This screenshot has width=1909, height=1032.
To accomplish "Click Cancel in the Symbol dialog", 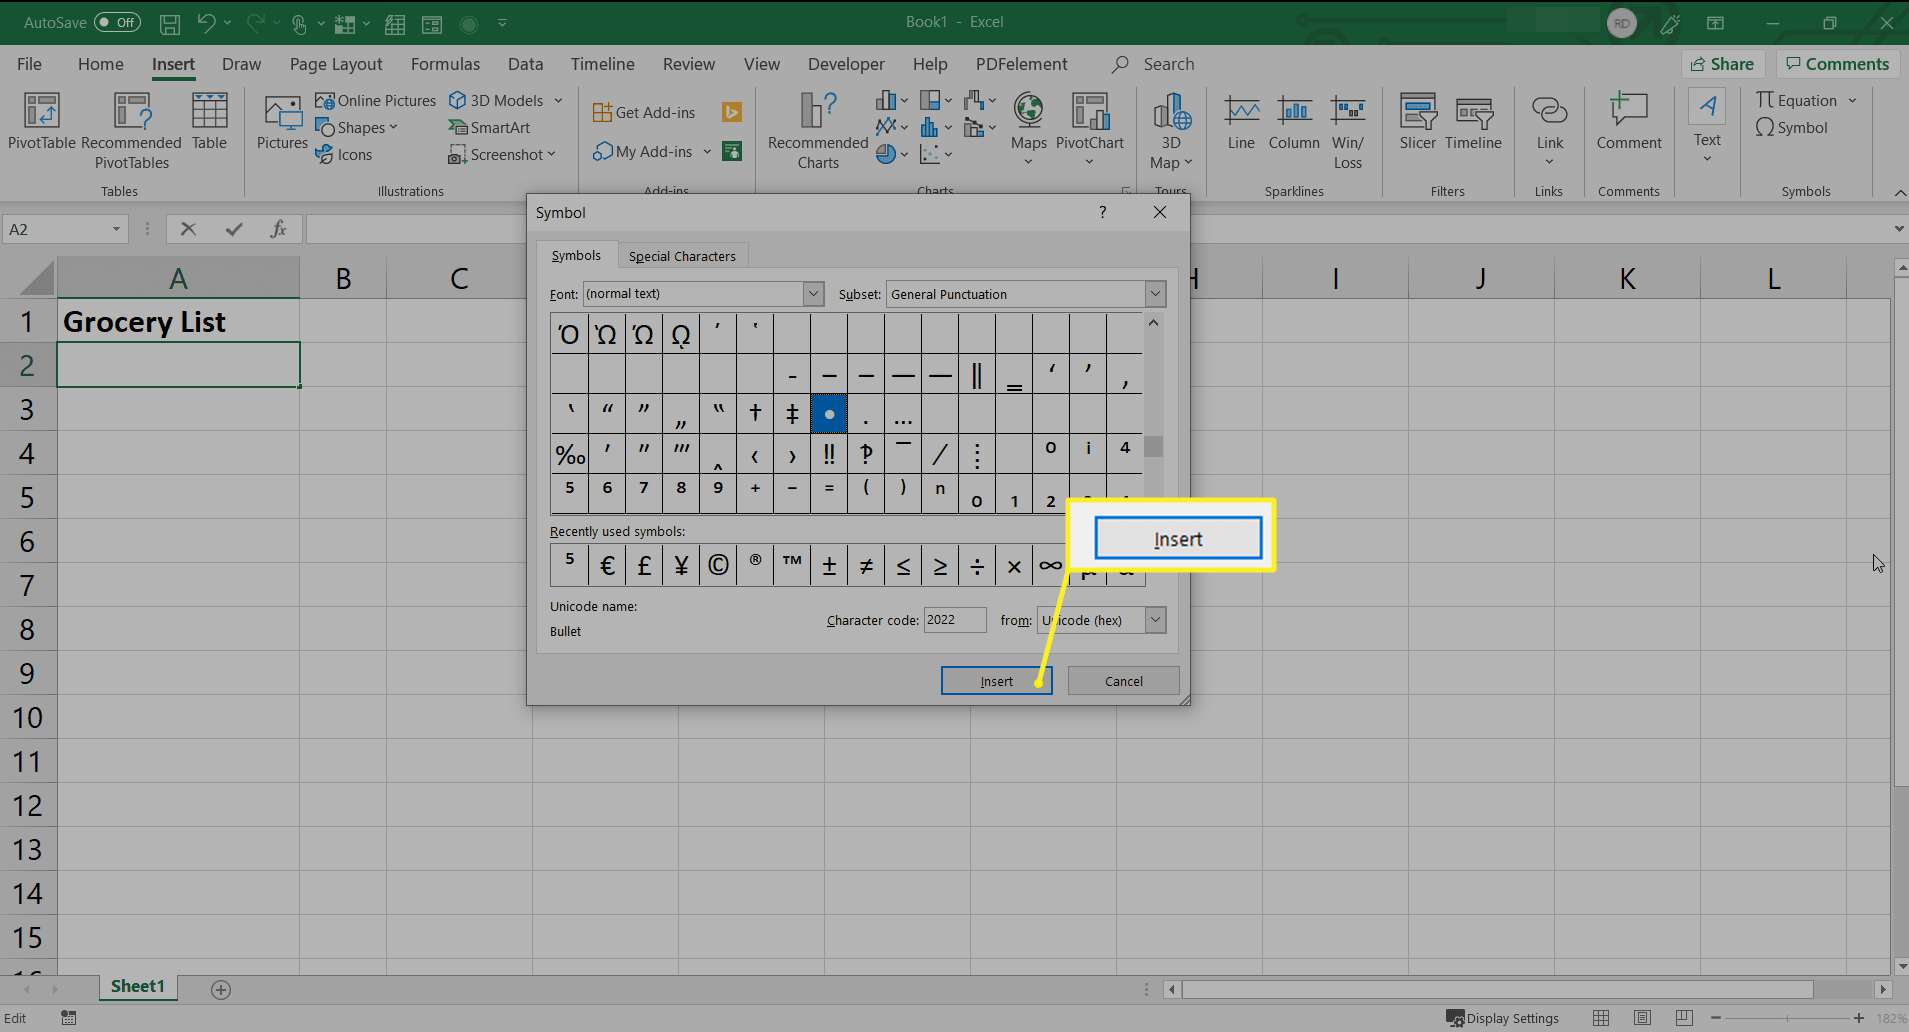I will tap(1123, 681).
